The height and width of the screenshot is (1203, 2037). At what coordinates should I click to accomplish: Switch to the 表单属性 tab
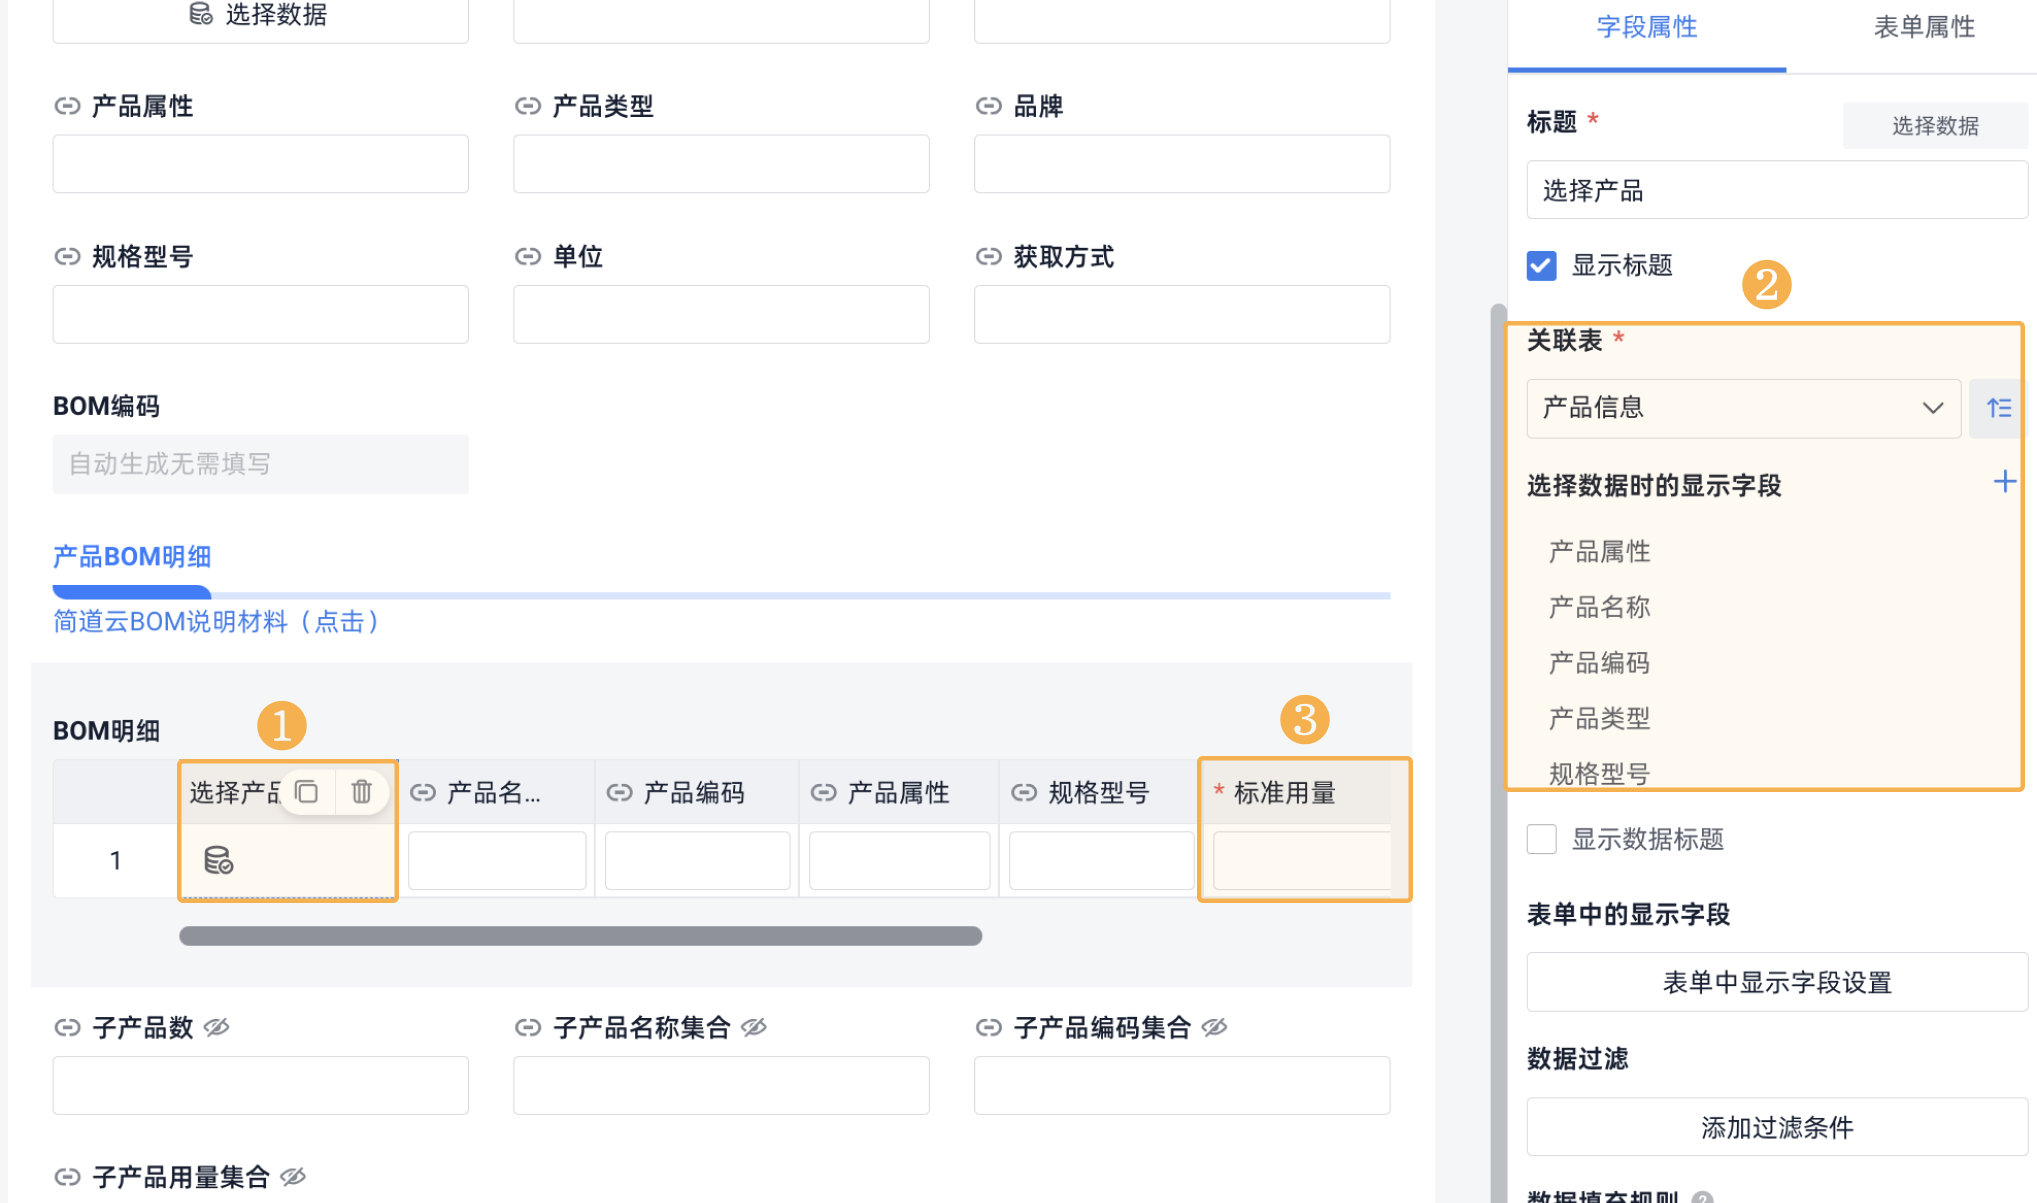[1922, 28]
